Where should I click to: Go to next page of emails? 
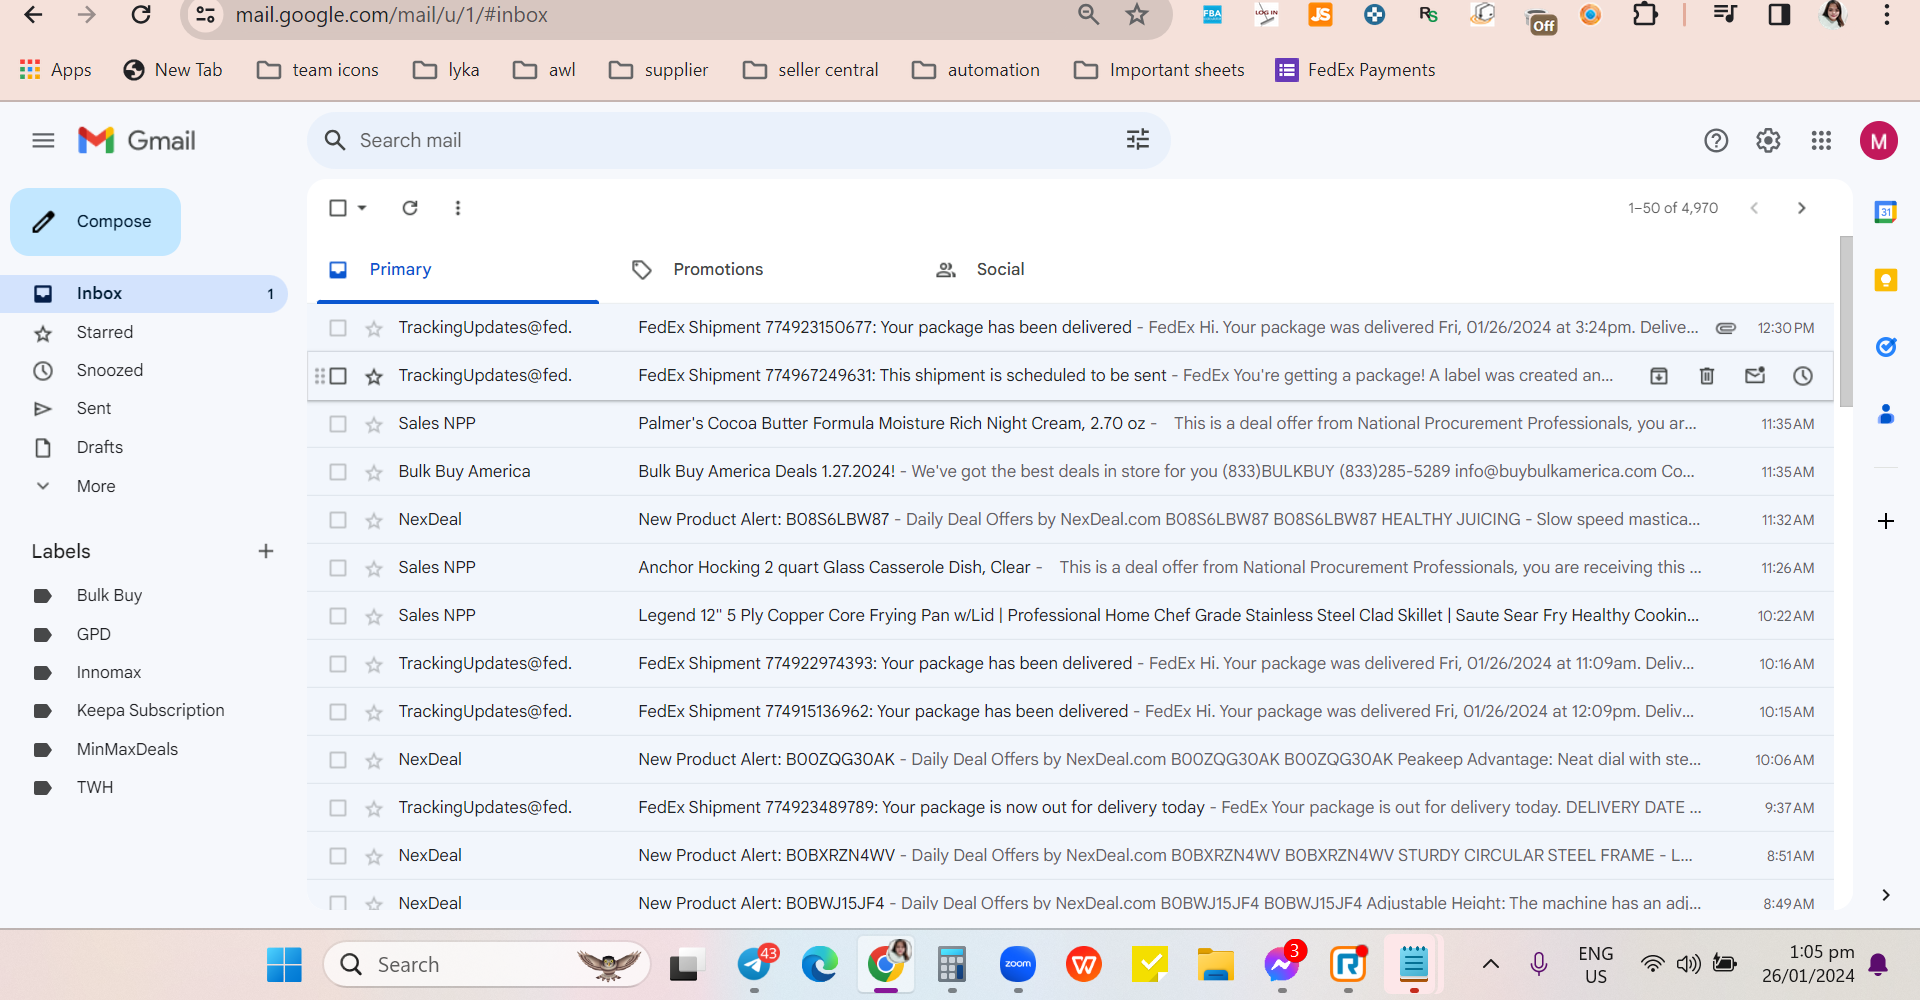click(1802, 208)
